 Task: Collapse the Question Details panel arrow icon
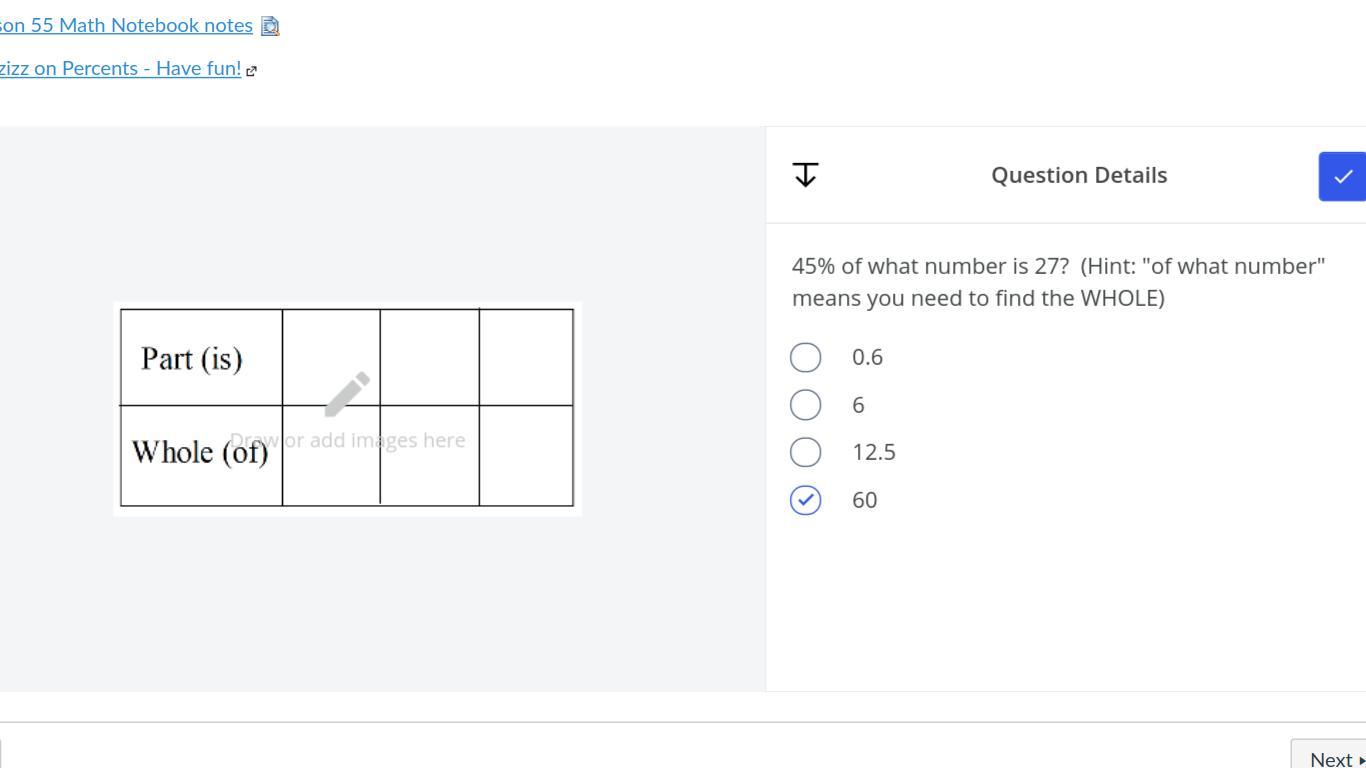click(x=805, y=175)
